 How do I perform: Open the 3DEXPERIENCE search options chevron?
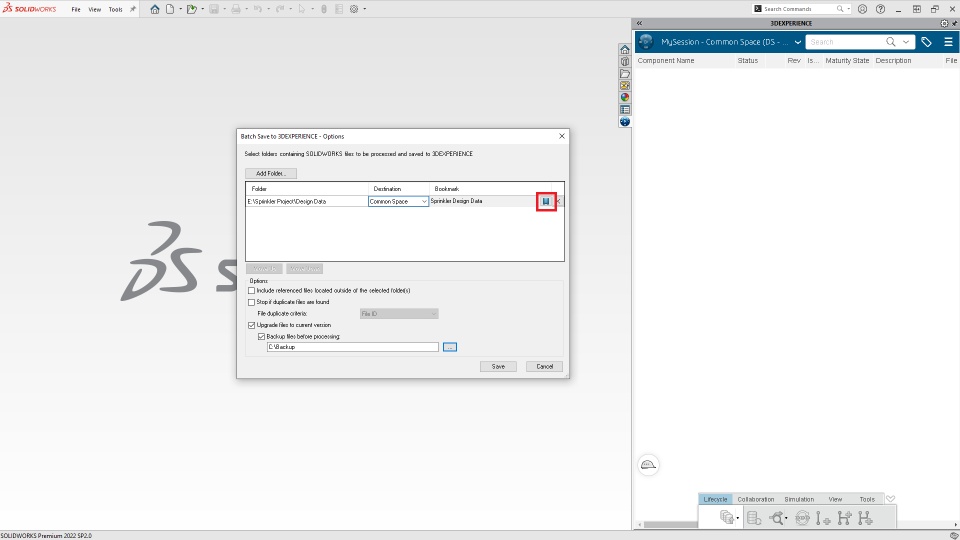pyautogui.click(x=906, y=42)
